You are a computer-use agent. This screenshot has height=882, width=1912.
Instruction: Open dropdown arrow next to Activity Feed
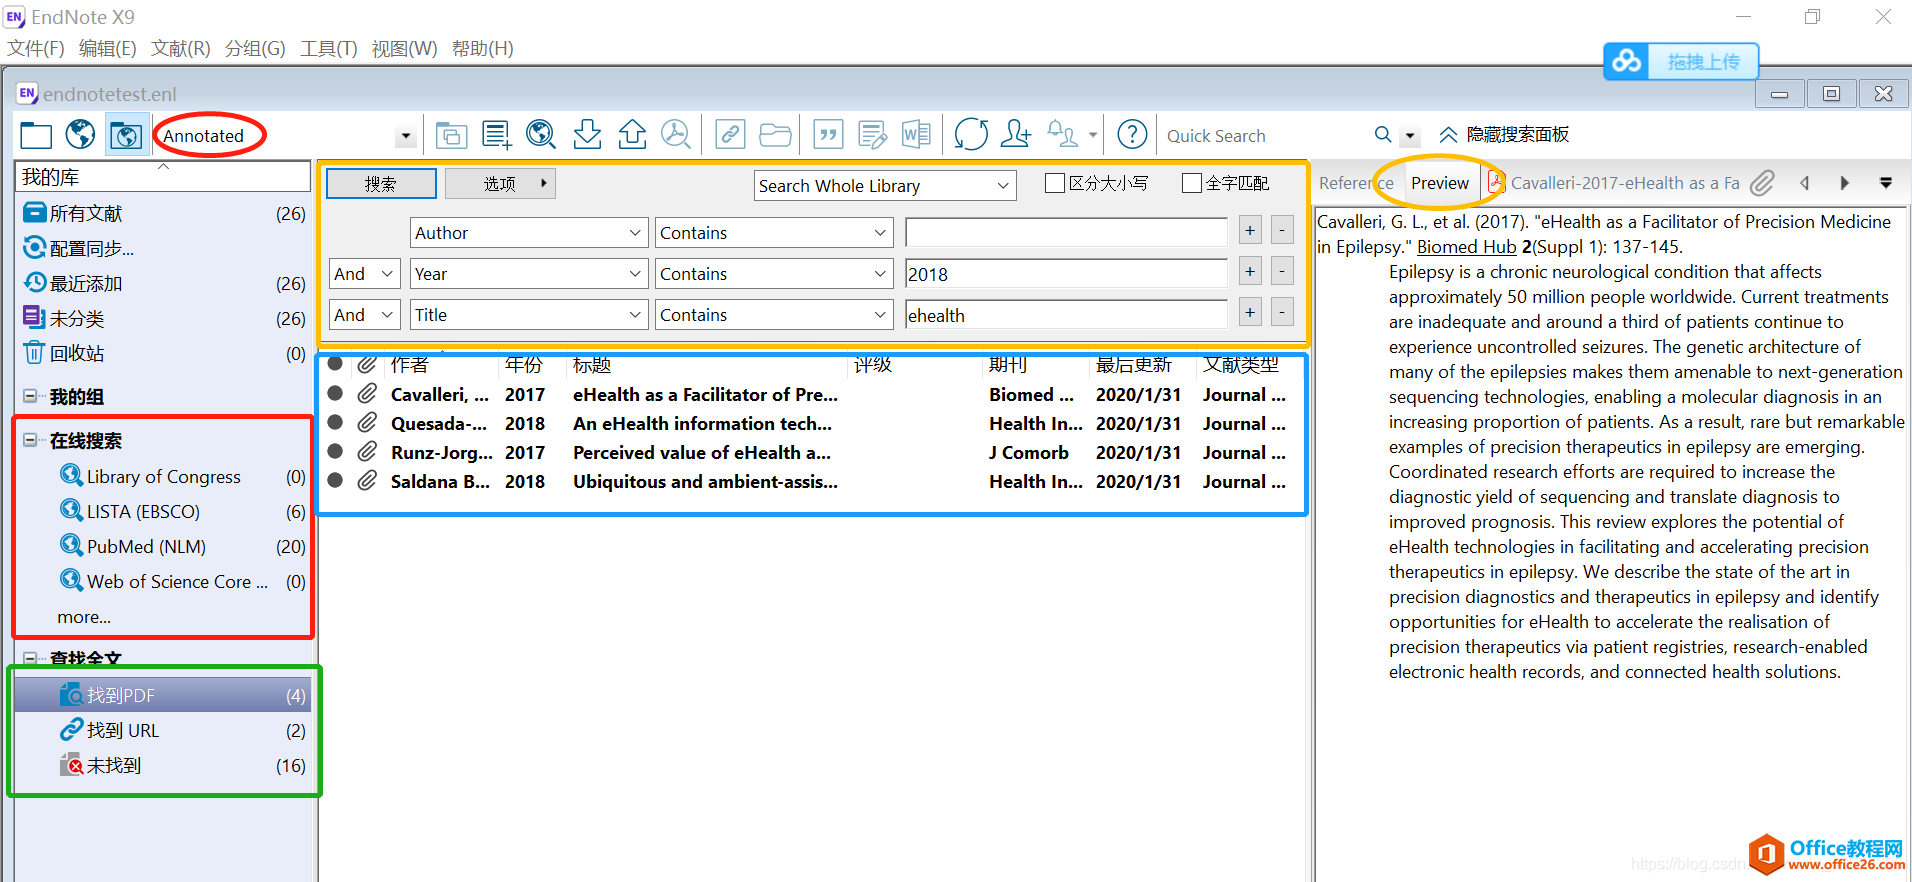coord(1093,135)
